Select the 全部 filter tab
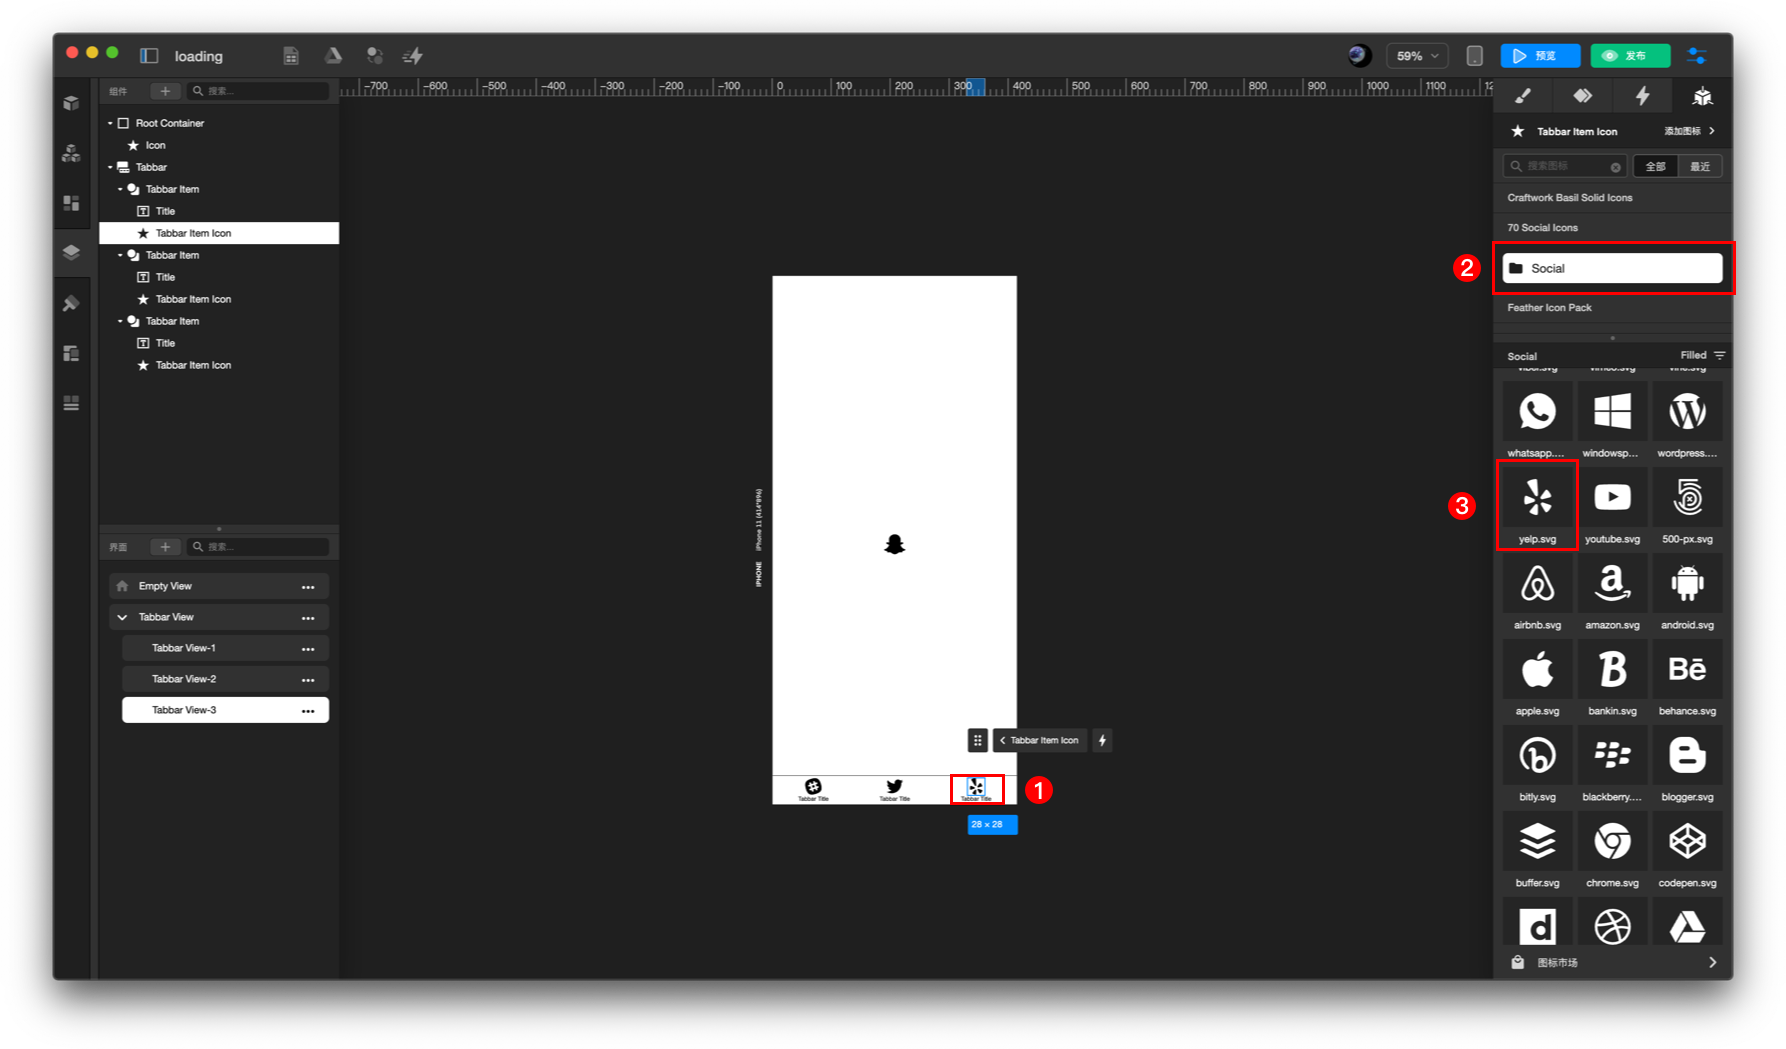1786x1049 pixels. pos(1656,166)
